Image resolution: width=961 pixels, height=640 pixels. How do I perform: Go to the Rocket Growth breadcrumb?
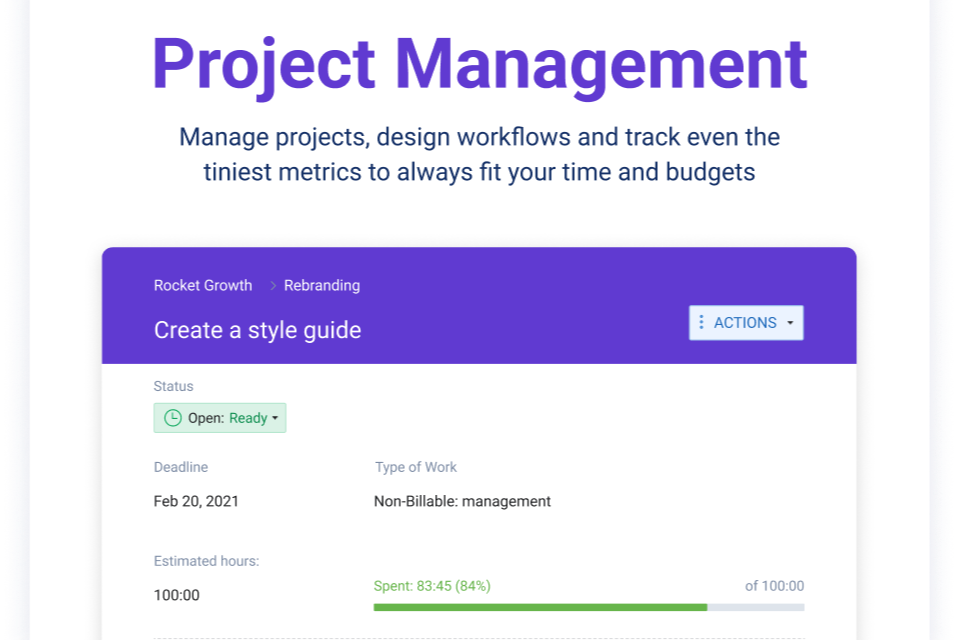[203, 286]
